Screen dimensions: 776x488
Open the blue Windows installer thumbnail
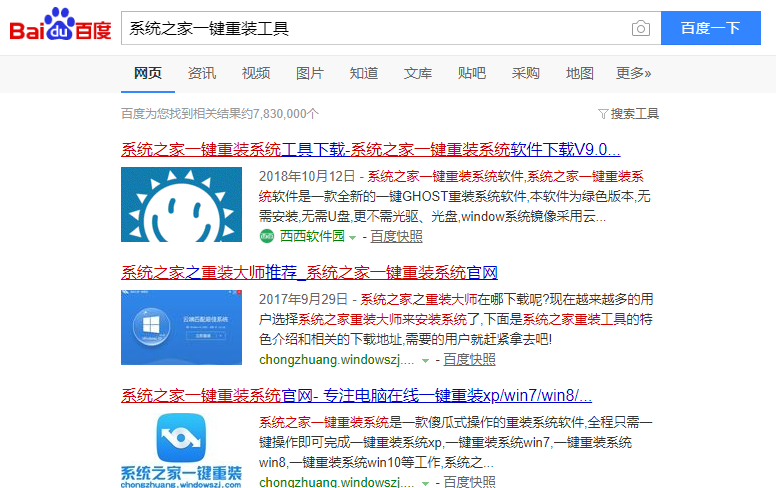click(181, 328)
